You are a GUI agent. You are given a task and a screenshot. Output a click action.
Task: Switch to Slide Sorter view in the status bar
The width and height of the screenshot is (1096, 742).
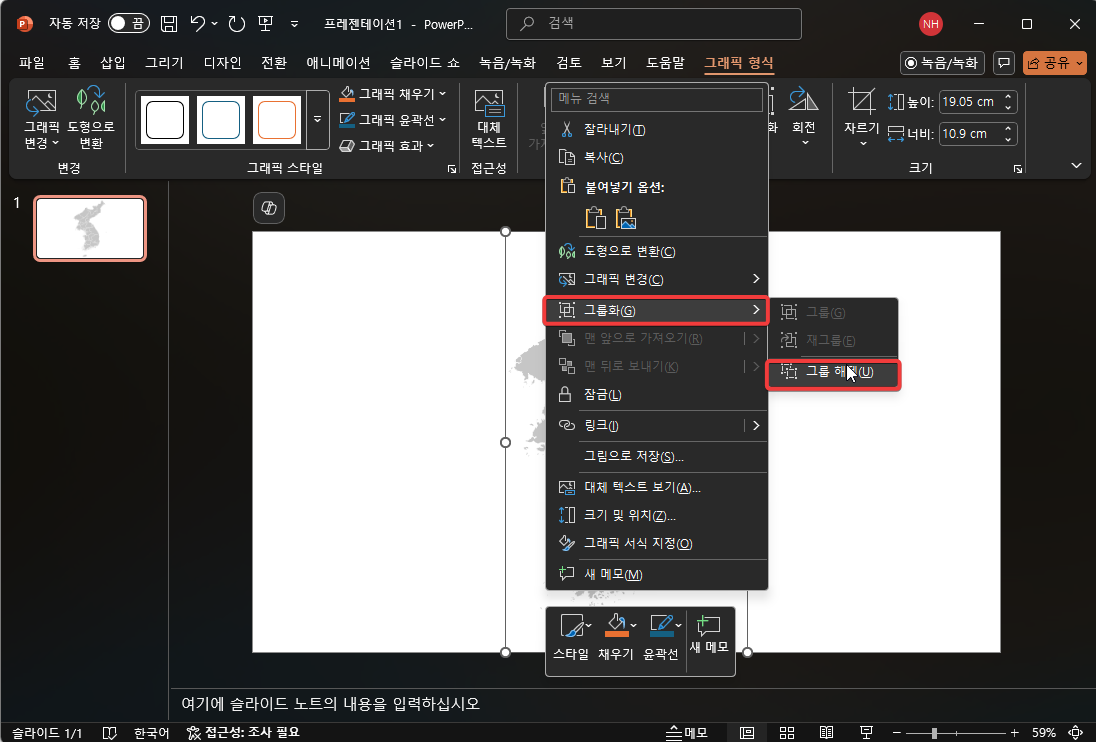click(x=787, y=732)
